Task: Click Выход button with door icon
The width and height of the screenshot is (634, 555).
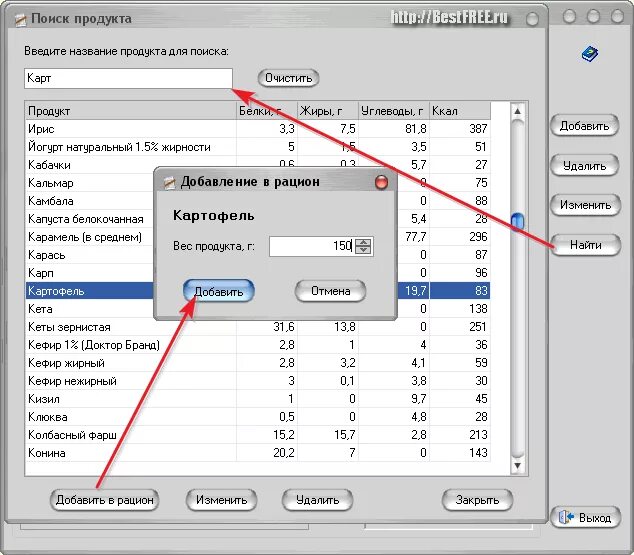Action: pyautogui.click(x=585, y=517)
